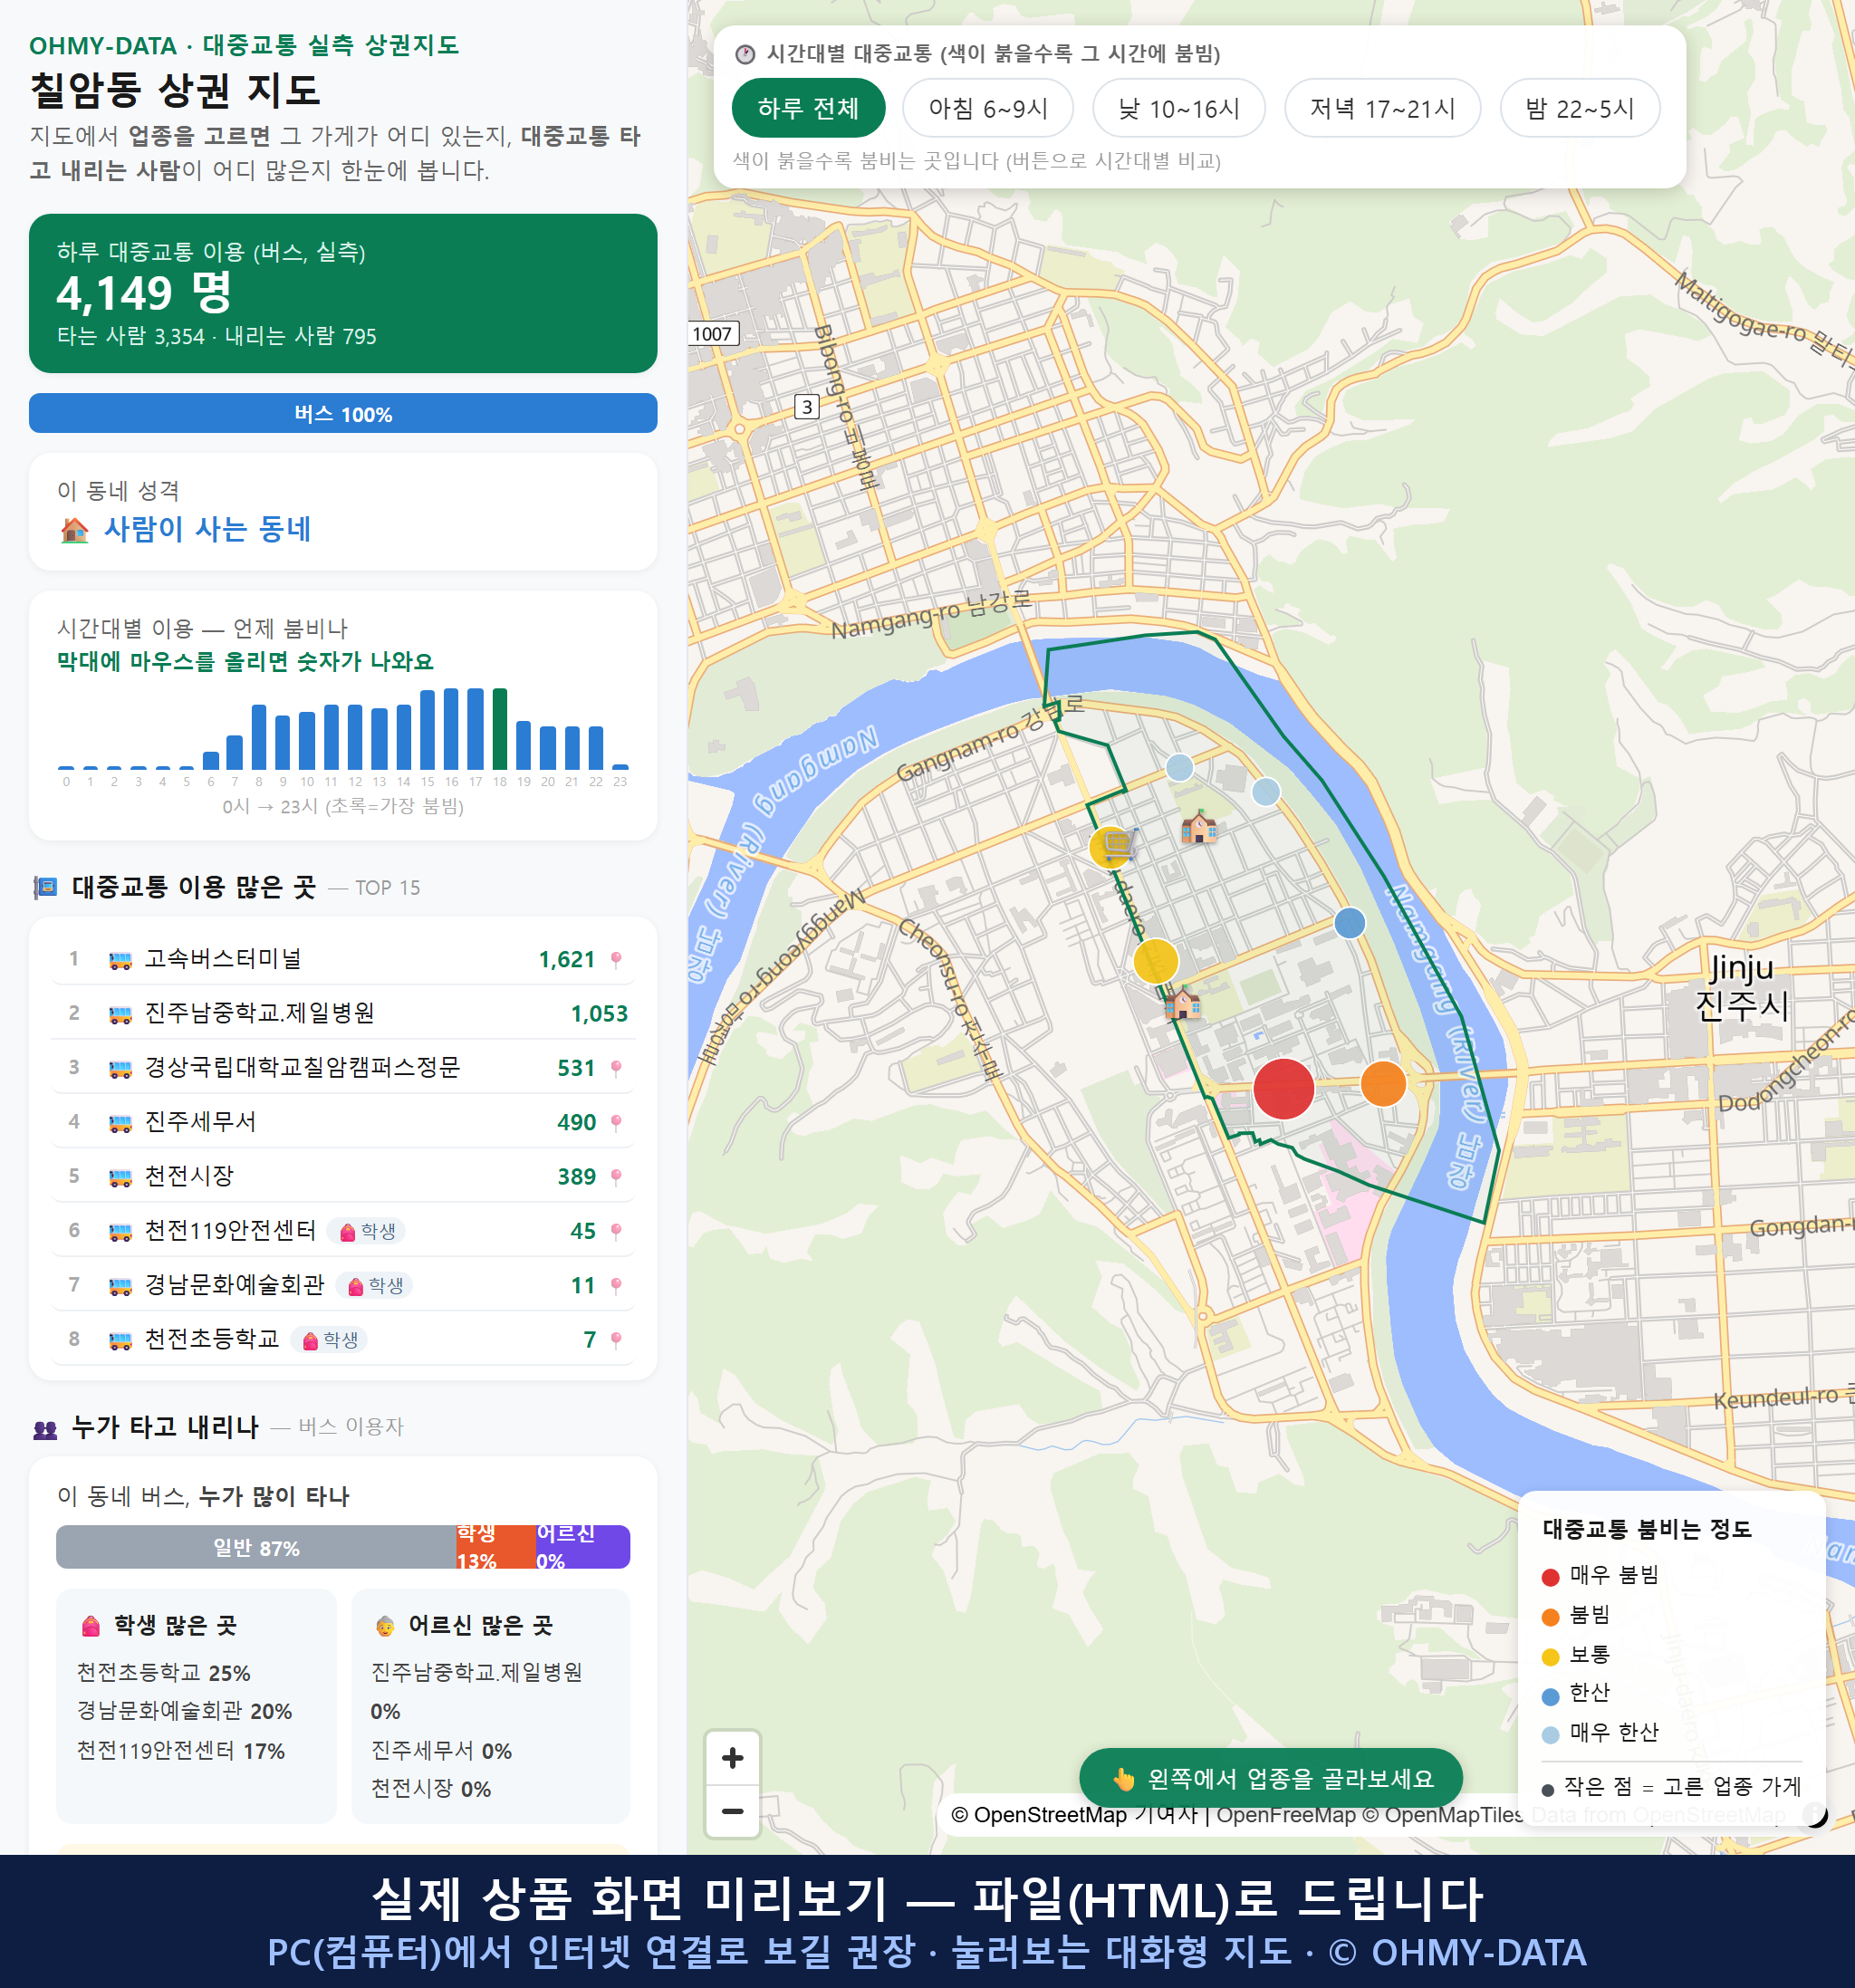Click the 경상국립대학교칠암캠퍼스정문 stop name
This screenshot has width=1855, height=1988.
tap(302, 1068)
